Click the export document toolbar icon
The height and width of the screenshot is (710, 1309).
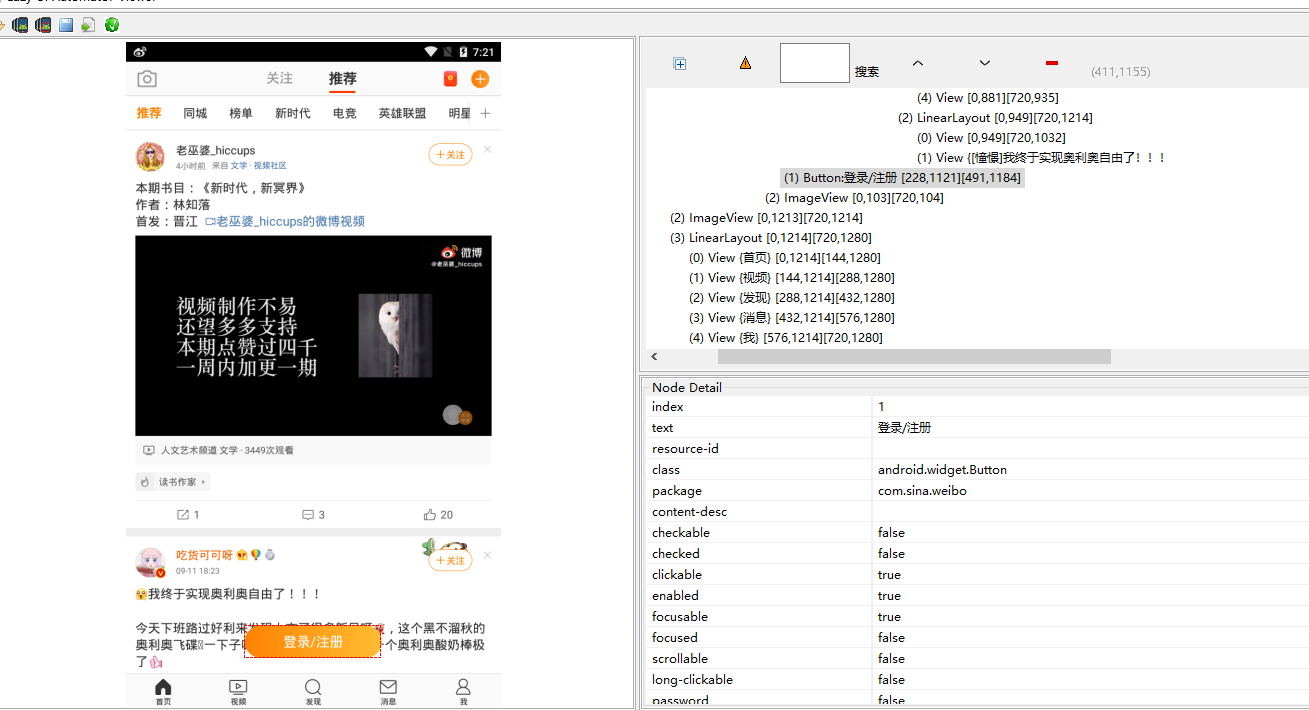pos(89,25)
